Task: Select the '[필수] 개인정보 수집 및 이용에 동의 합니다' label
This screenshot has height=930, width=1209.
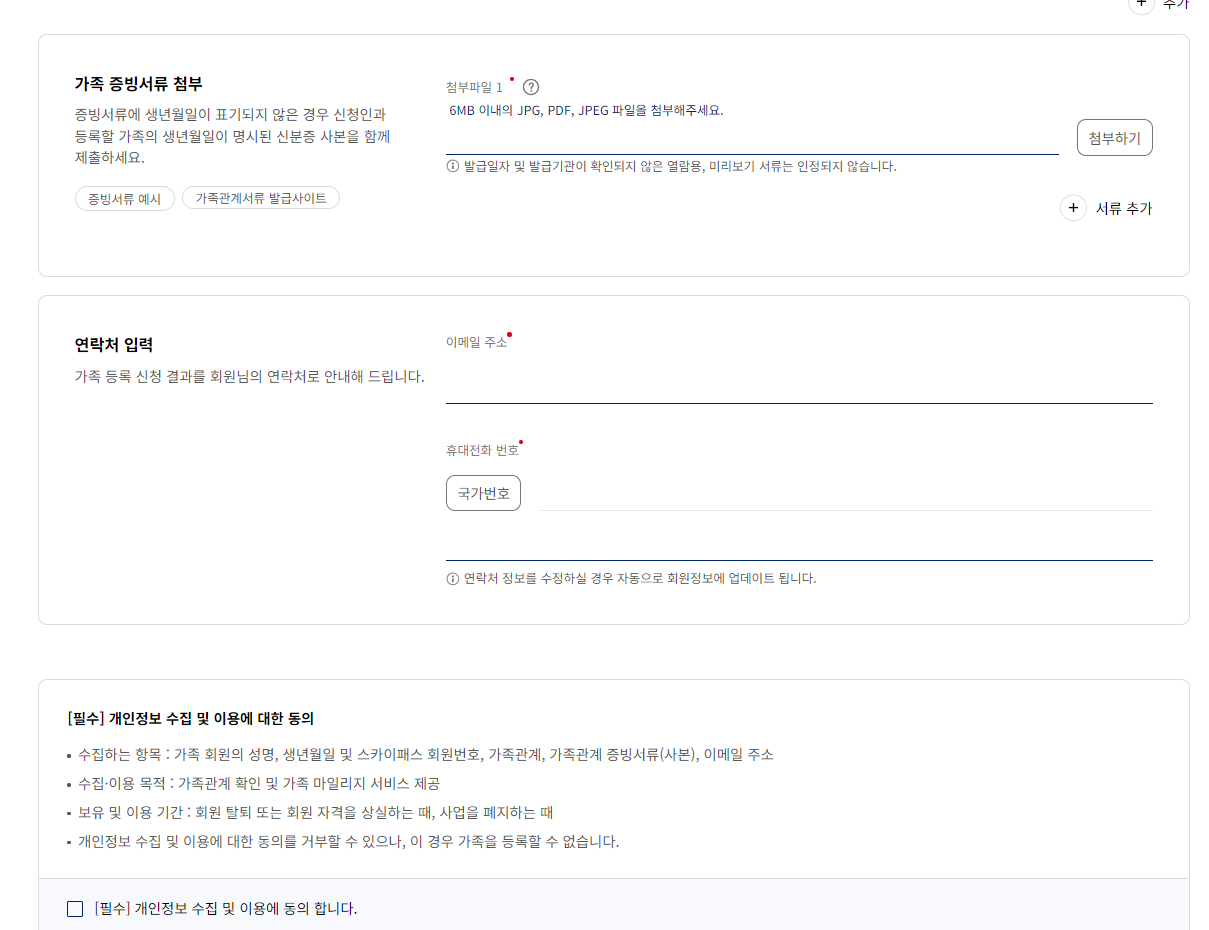Action: click(226, 909)
